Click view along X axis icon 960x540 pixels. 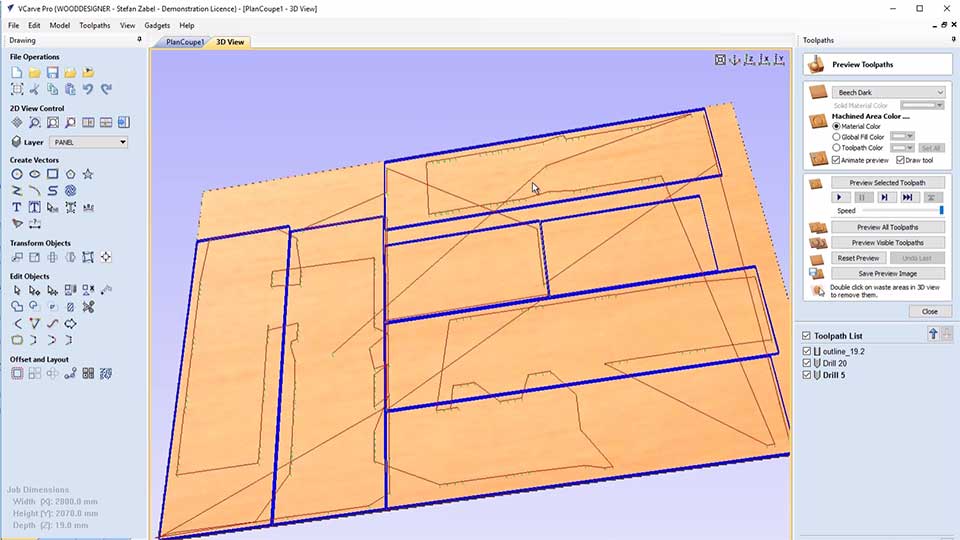pos(764,59)
